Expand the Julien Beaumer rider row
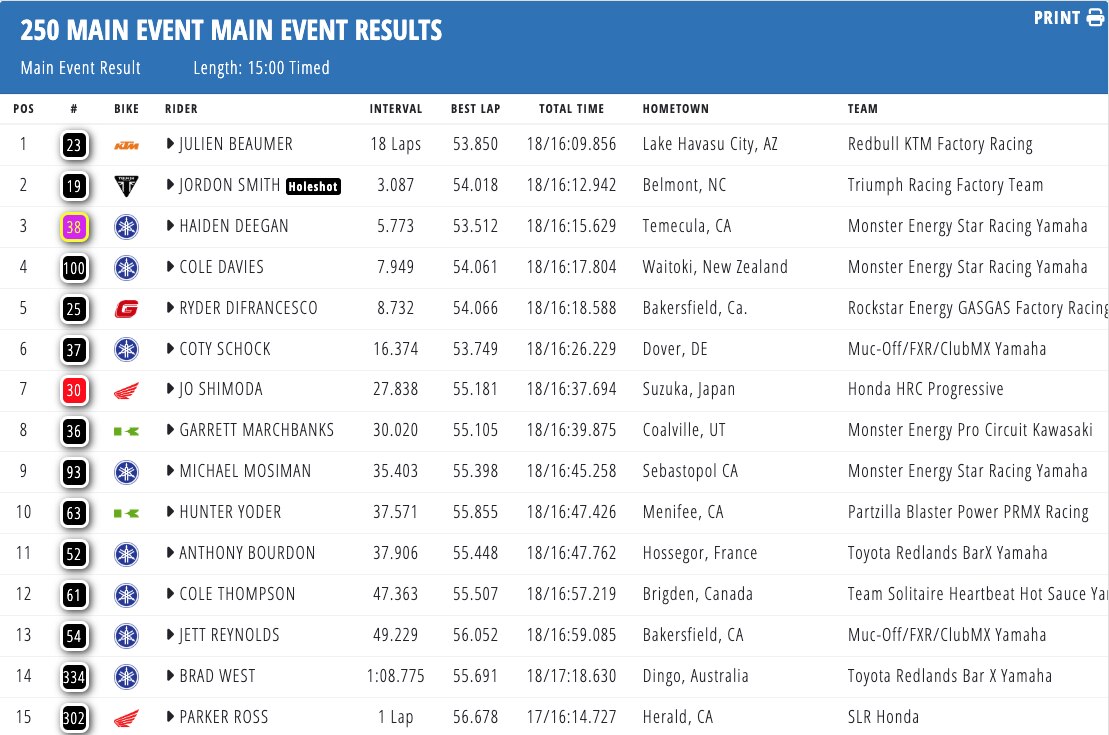 [x=171, y=145]
